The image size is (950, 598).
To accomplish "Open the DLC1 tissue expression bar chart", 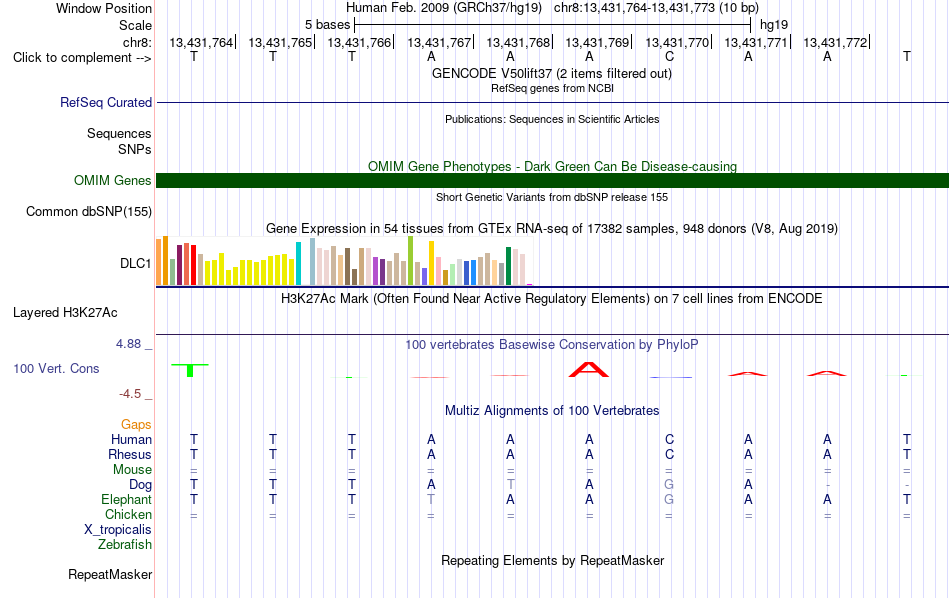I will tap(344, 261).
